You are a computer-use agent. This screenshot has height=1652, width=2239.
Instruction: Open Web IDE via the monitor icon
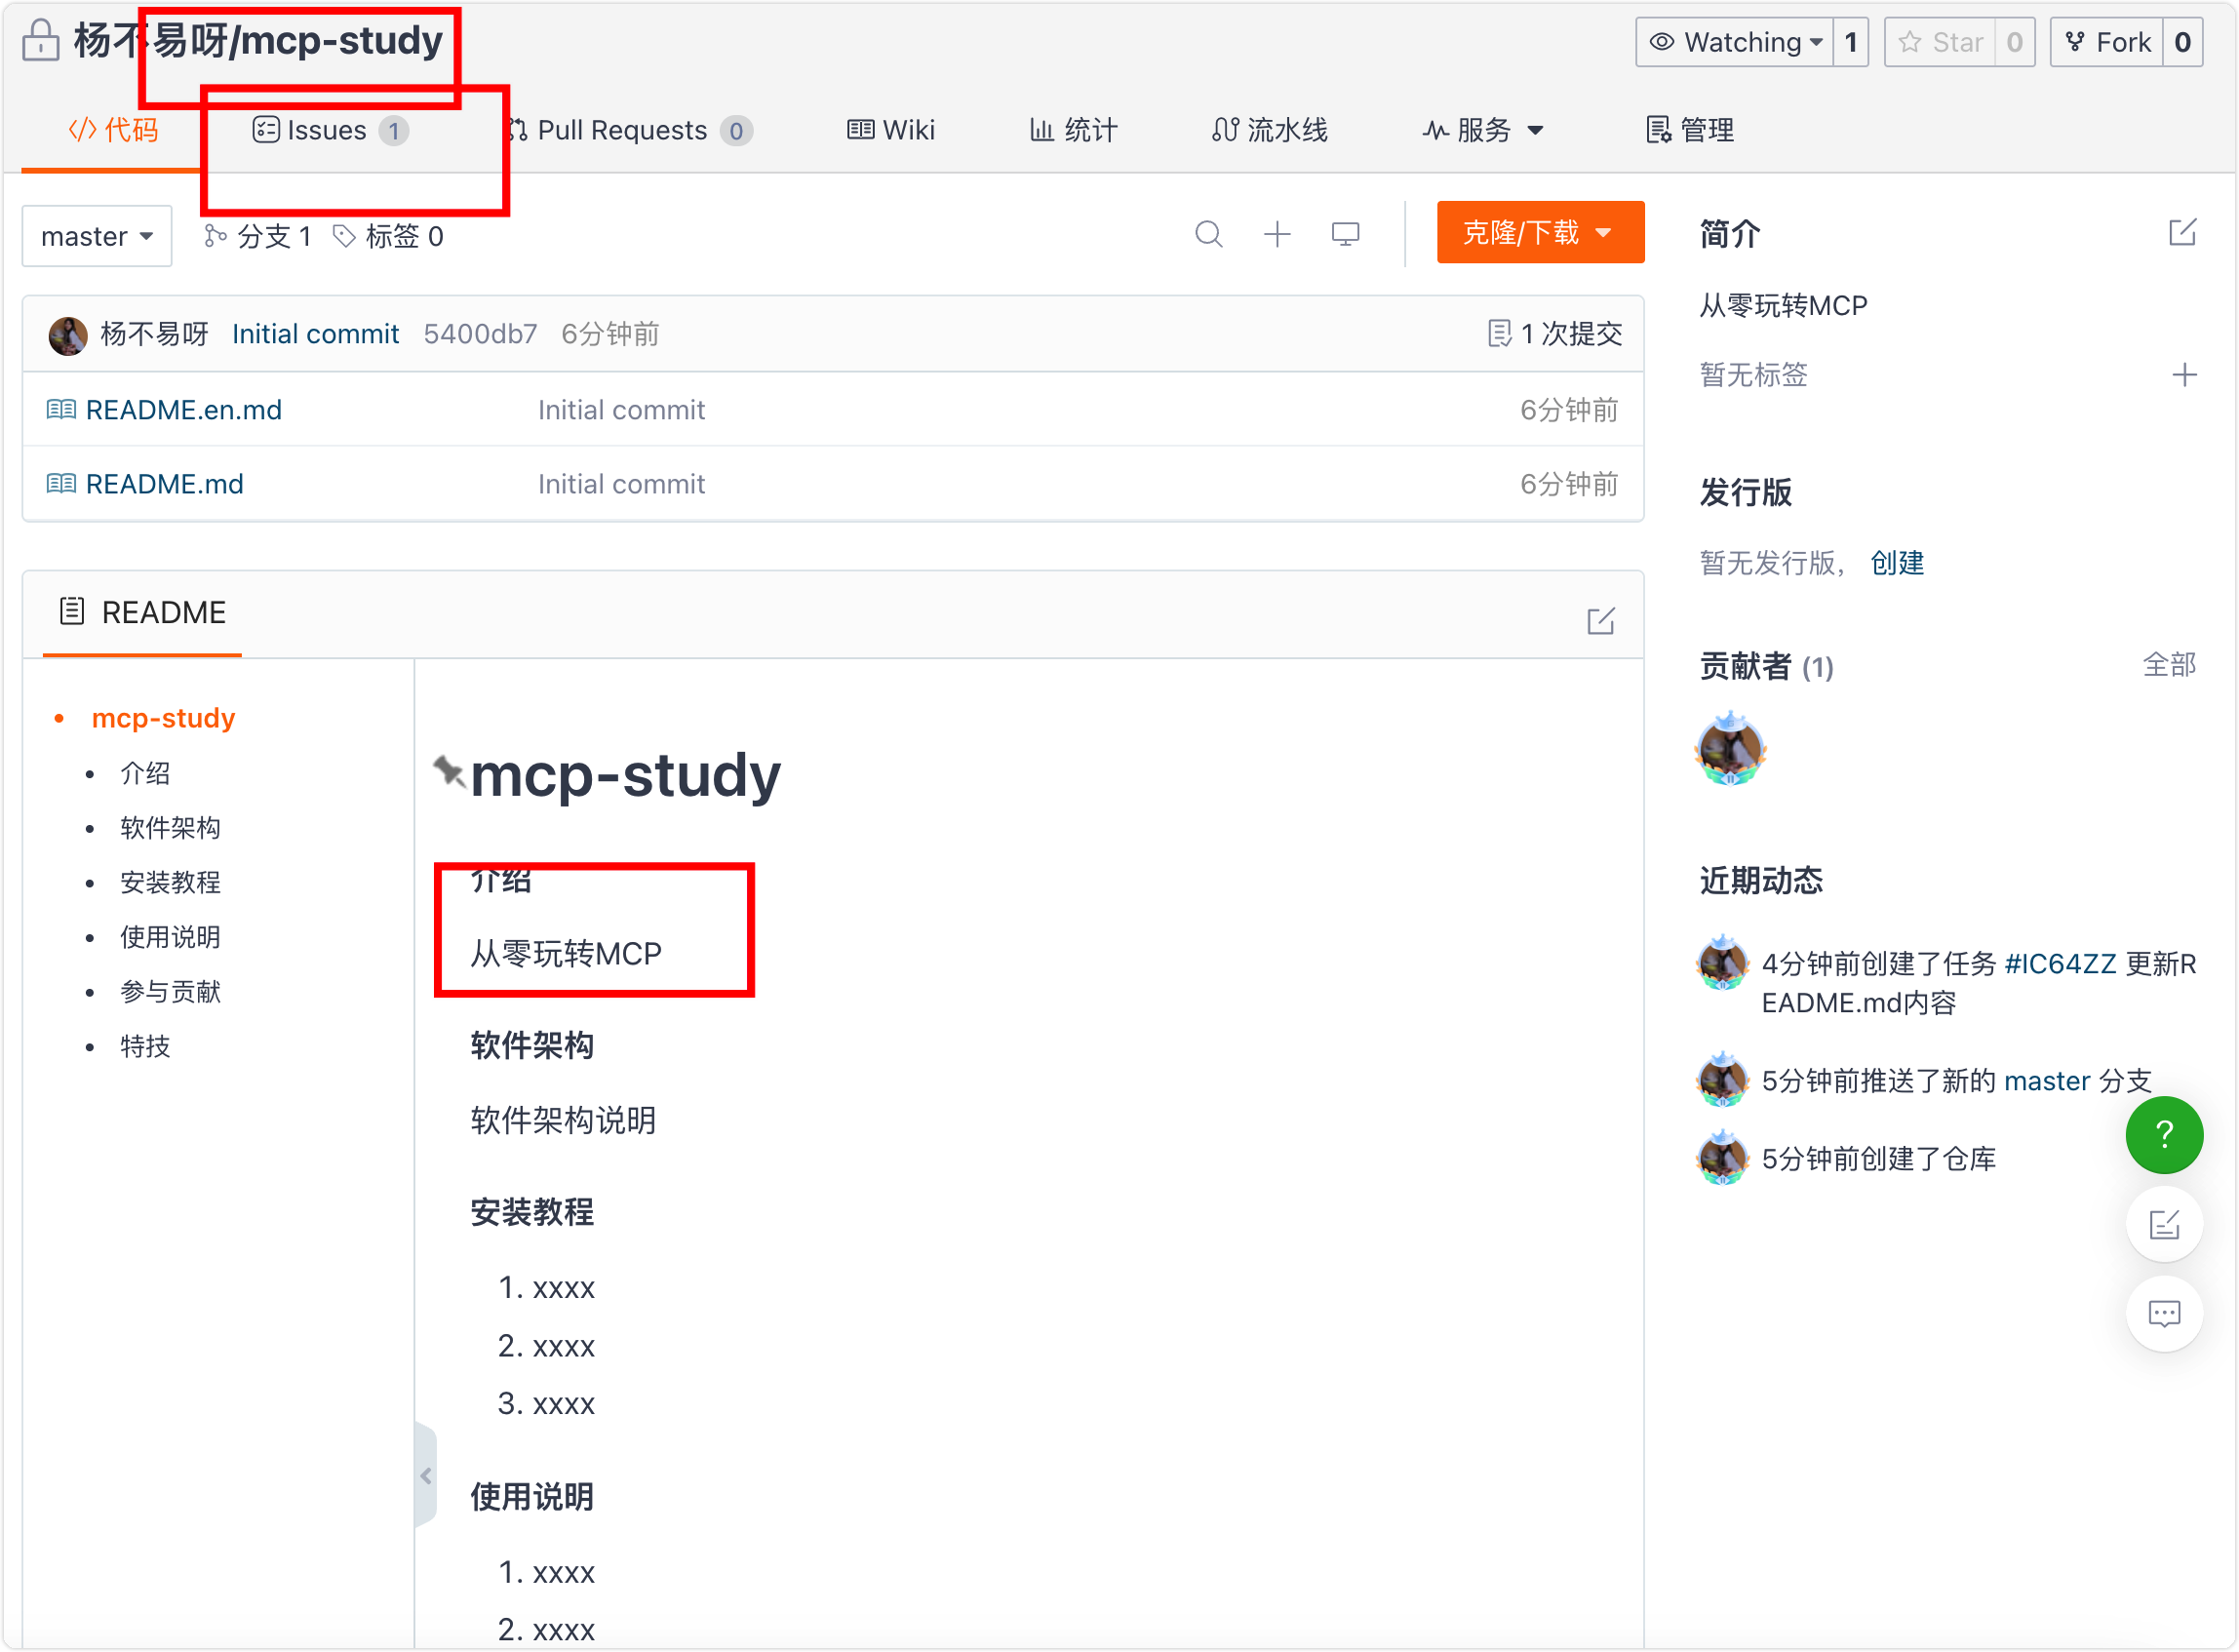tap(1345, 235)
